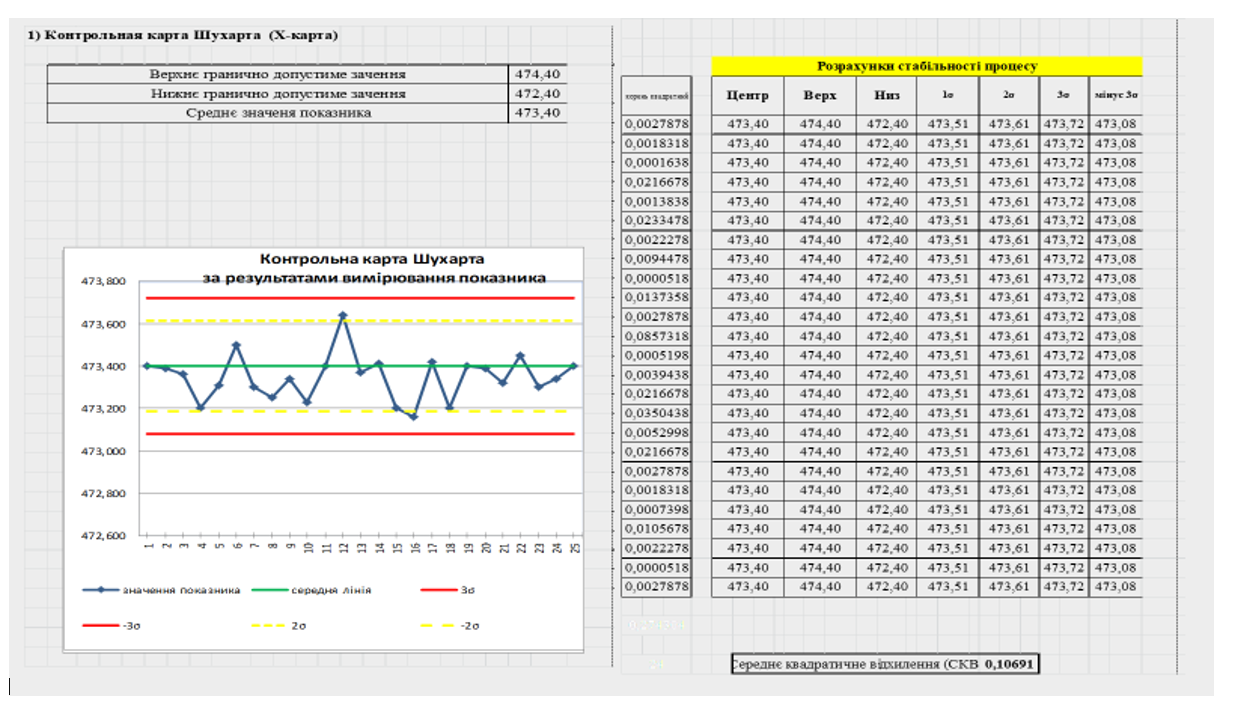Select 'Нижнє гранично допустиме зачення' label cell
This screenshot has width=1233, height=723.
(x=277, y=93)
